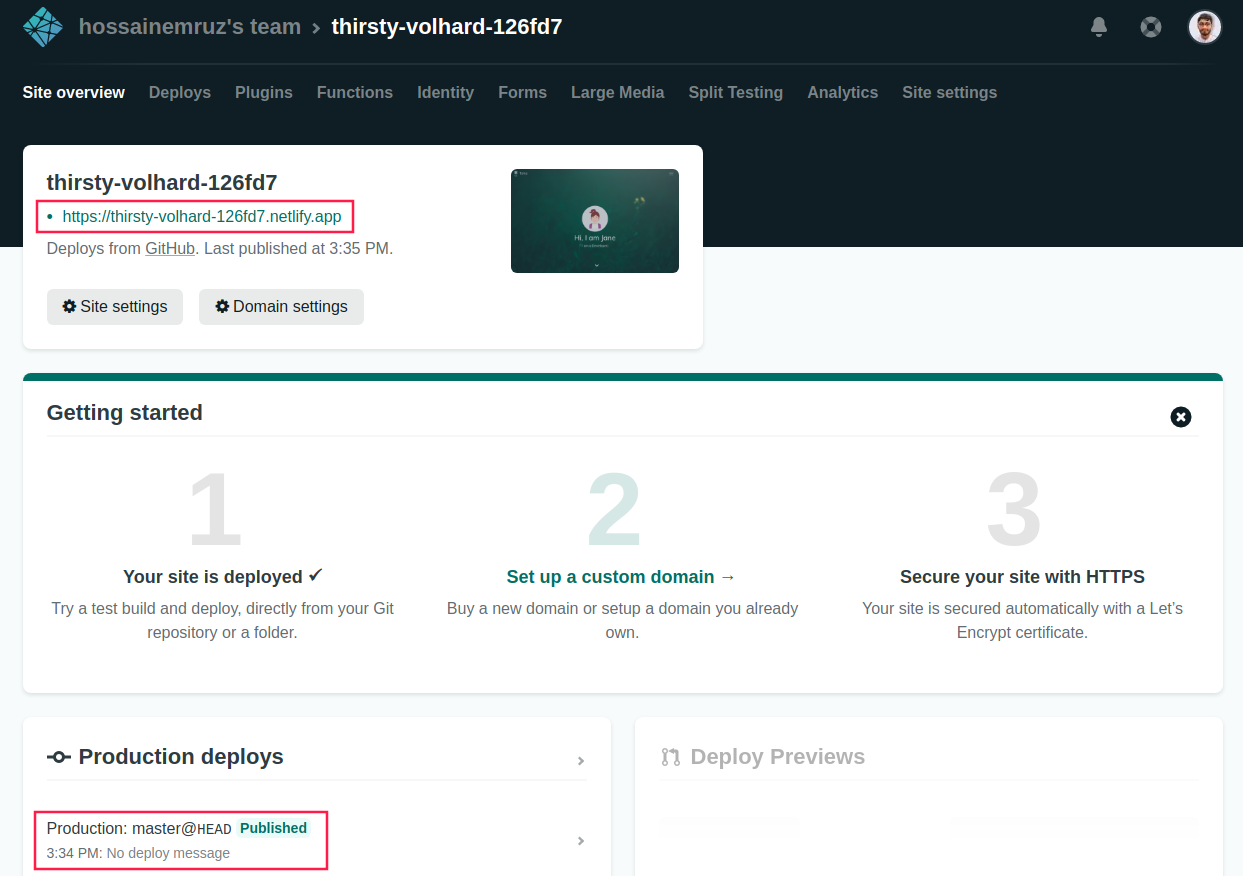The image size is (1243, 876).
Task: Expand Production deploys with header chevron
Action: pos(581,761)
